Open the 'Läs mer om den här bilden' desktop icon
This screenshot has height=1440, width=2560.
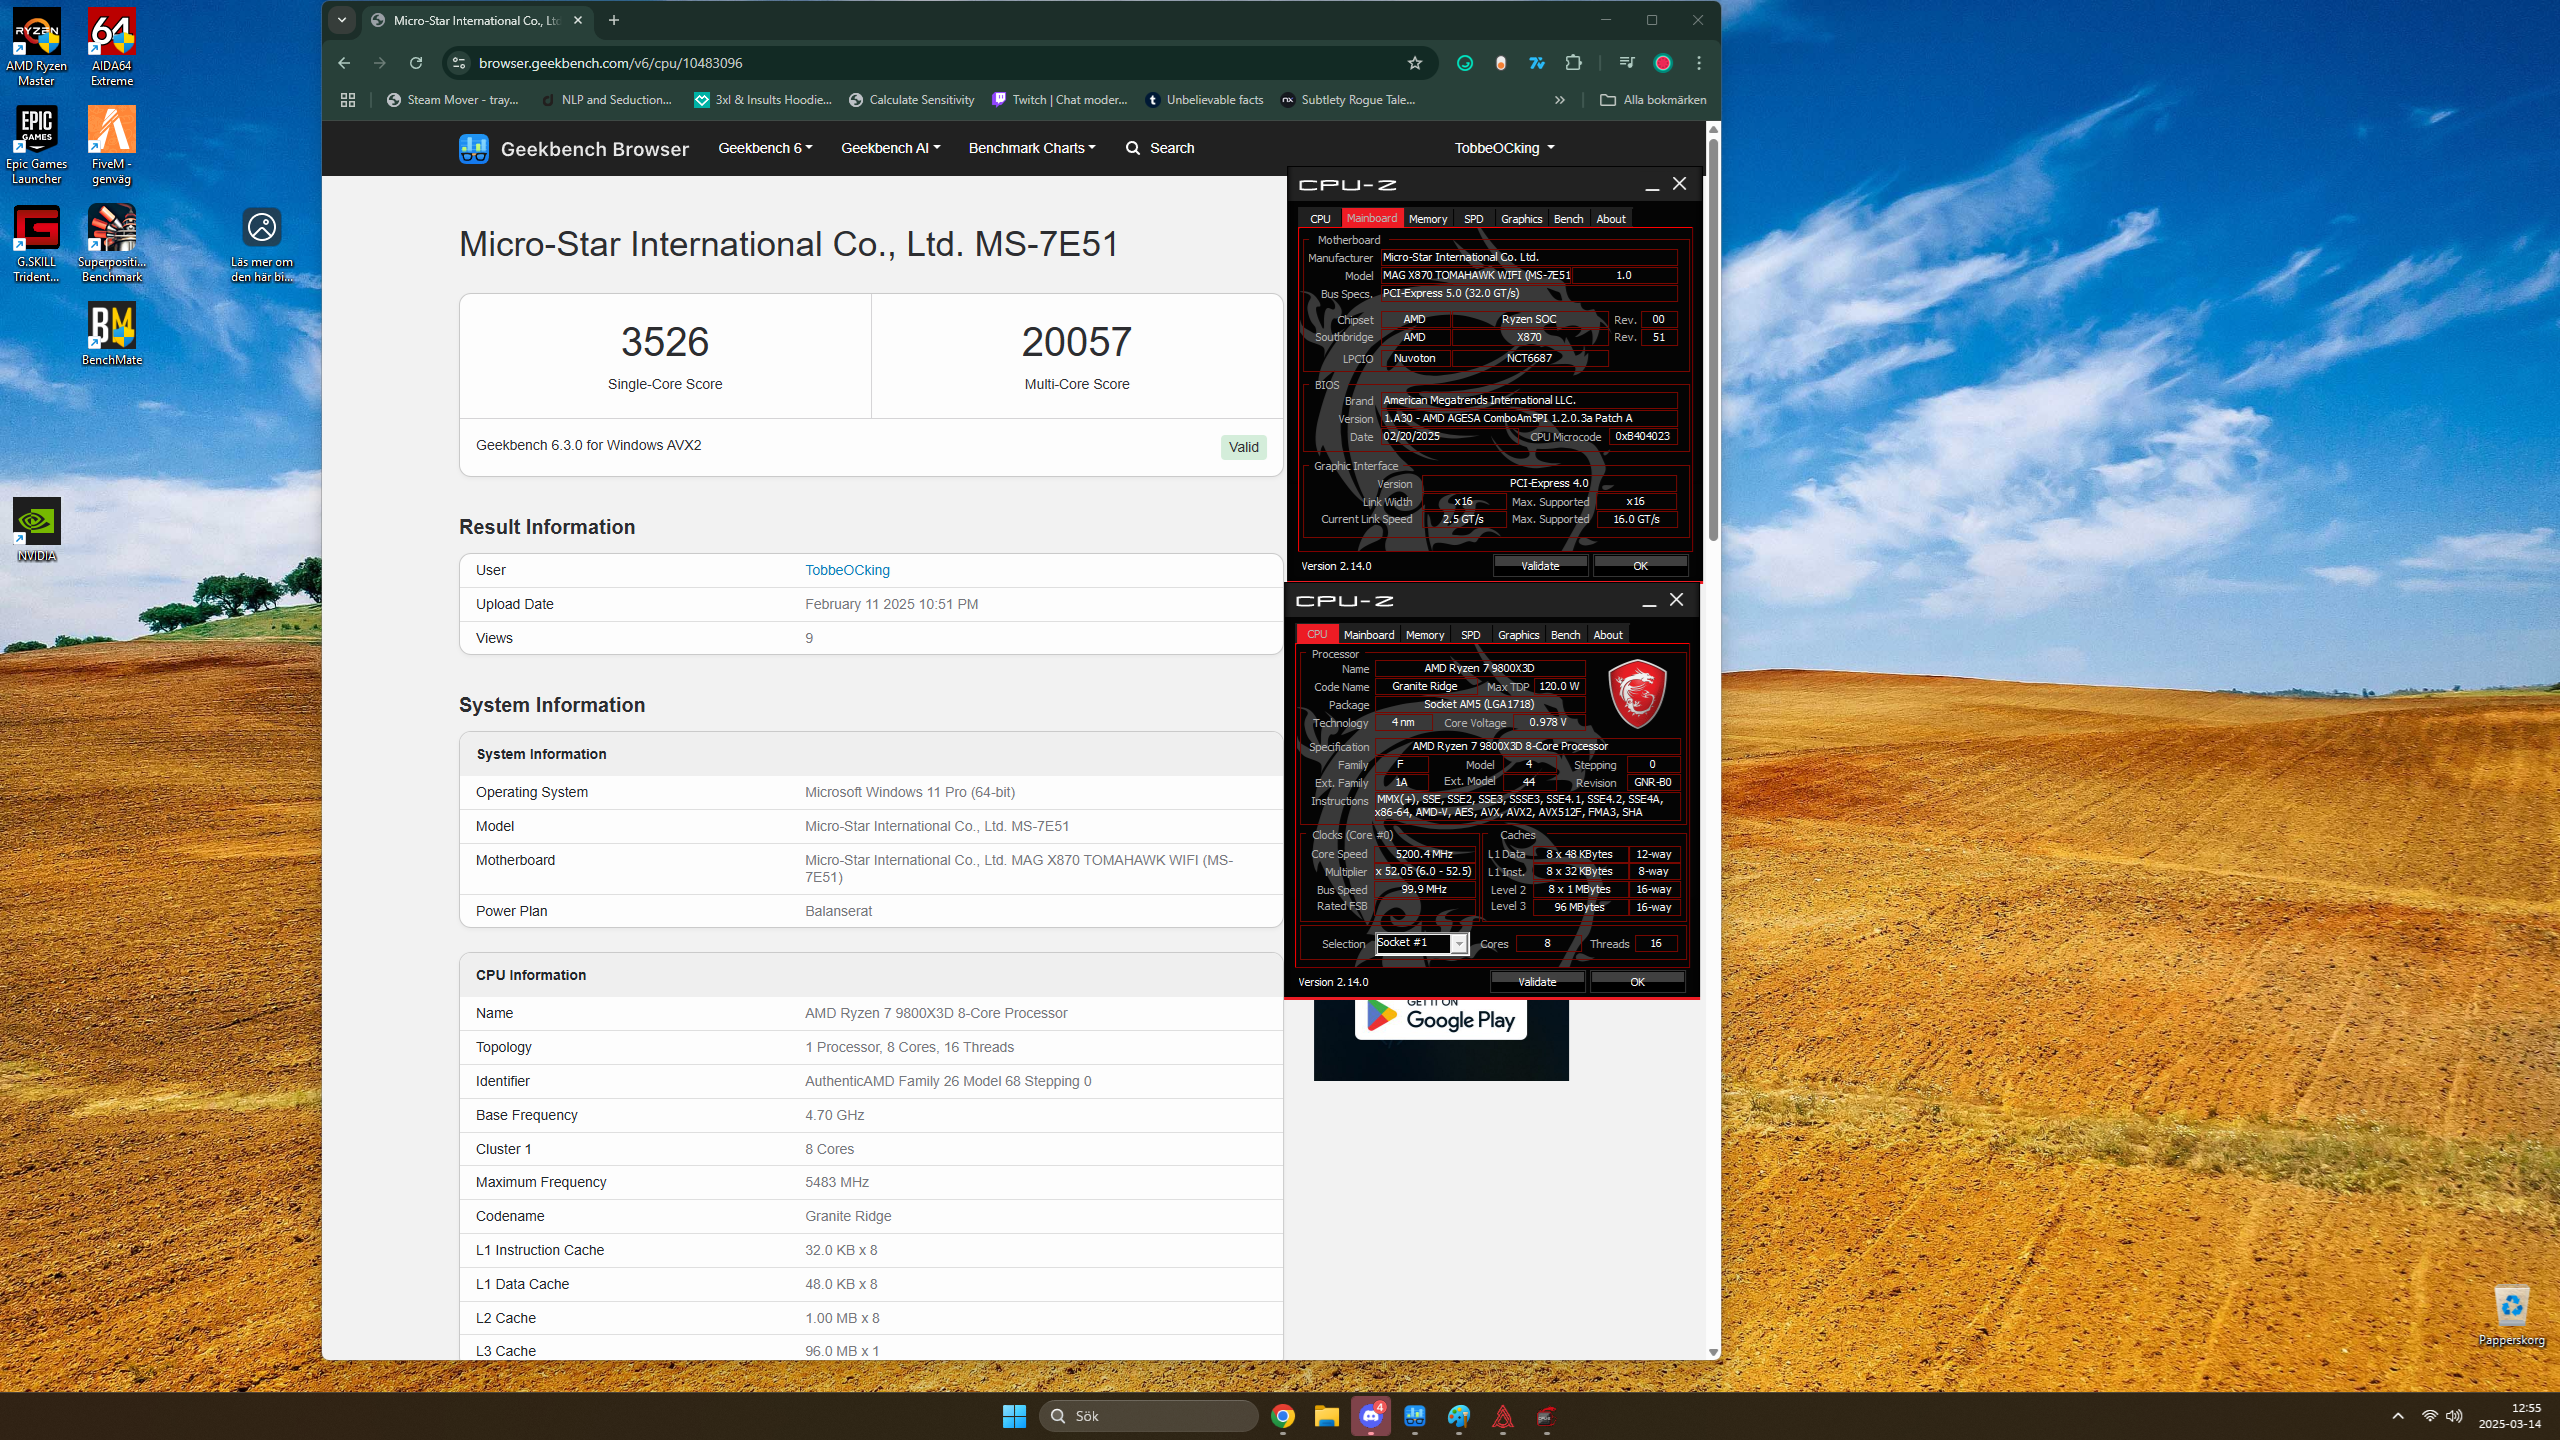[x=262, y=244]
